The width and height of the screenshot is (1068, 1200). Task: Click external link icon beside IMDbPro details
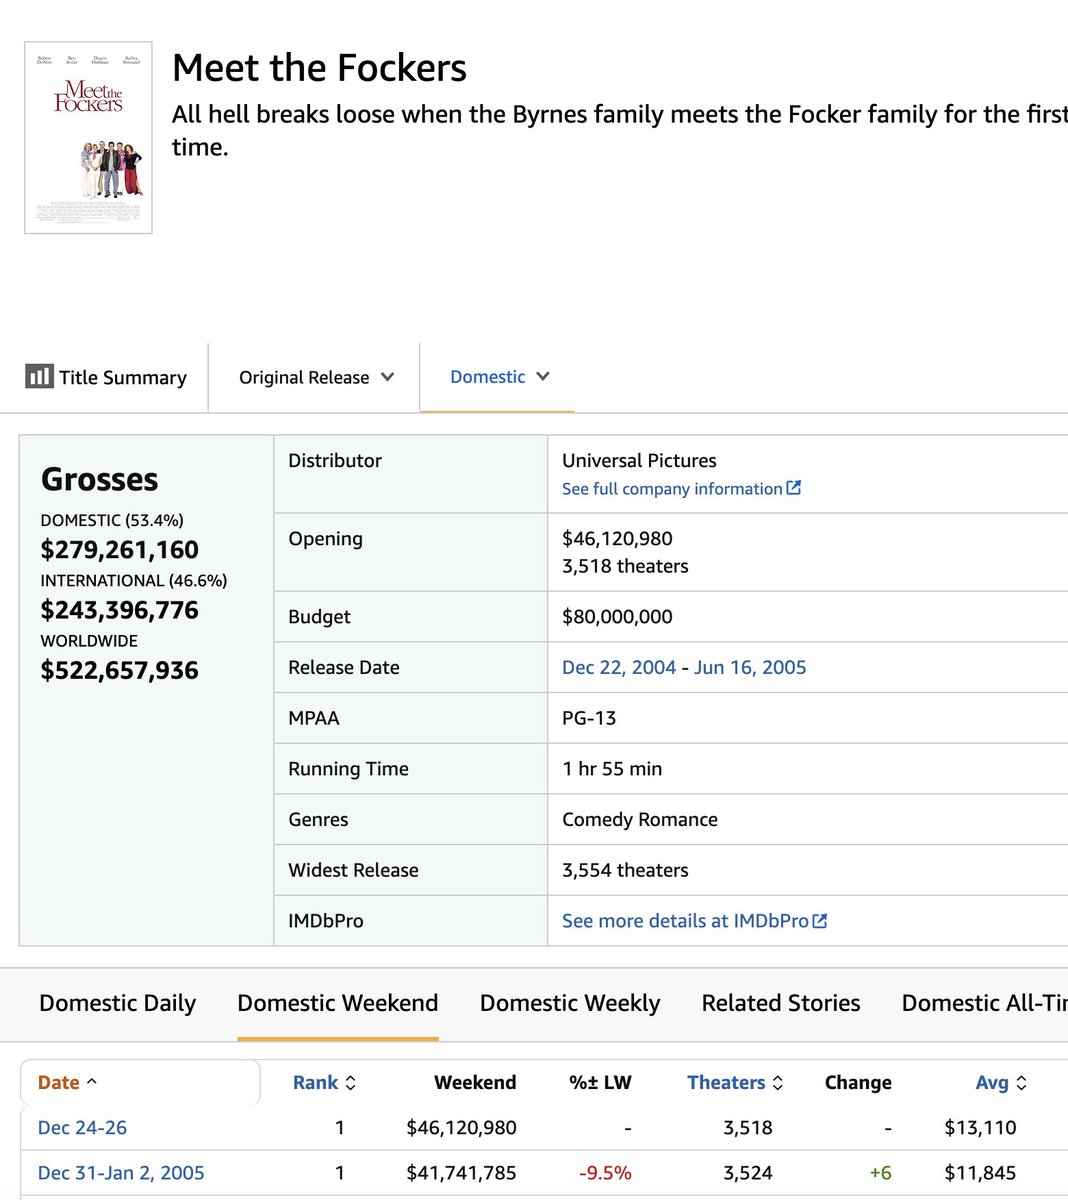tap(820, 921)
